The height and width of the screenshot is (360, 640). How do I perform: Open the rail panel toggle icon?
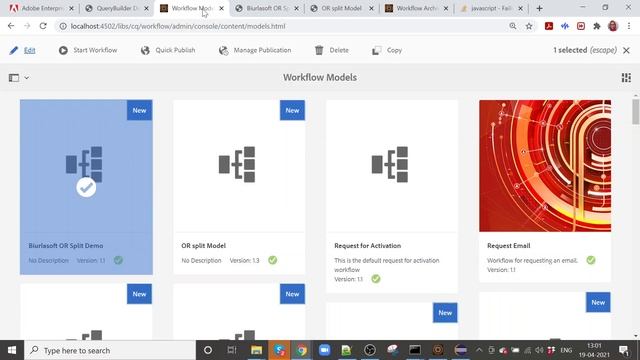click(x=14, y=78)
